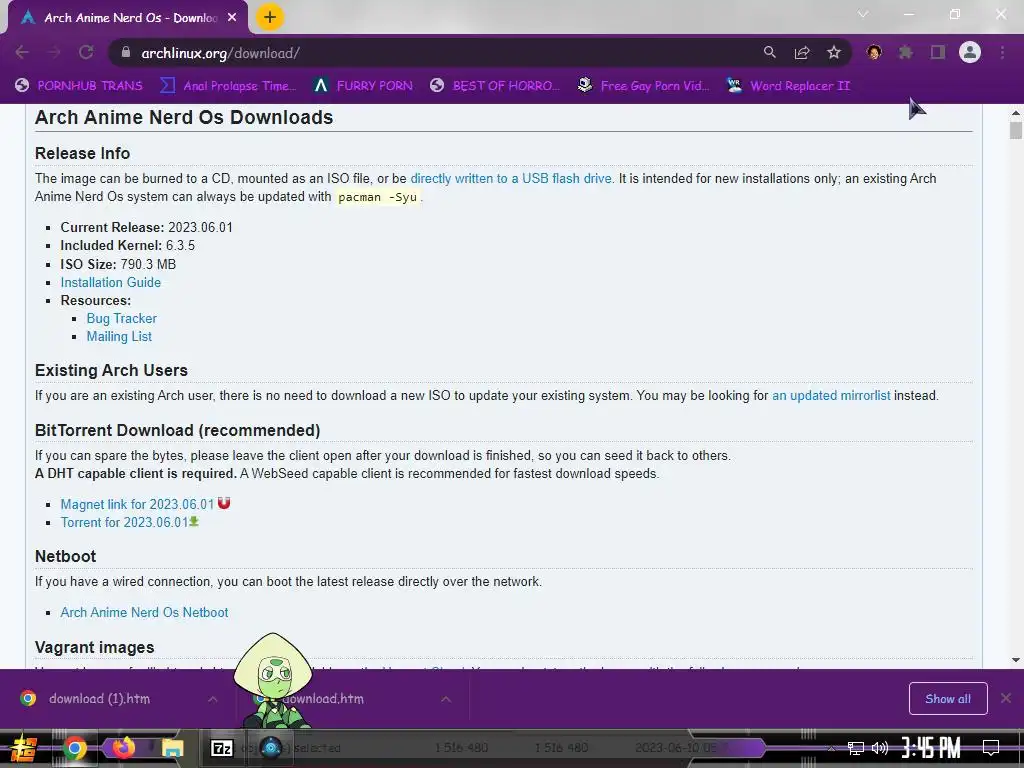Click the share page icon
The image size is (1024, 768).
(801, 52)
